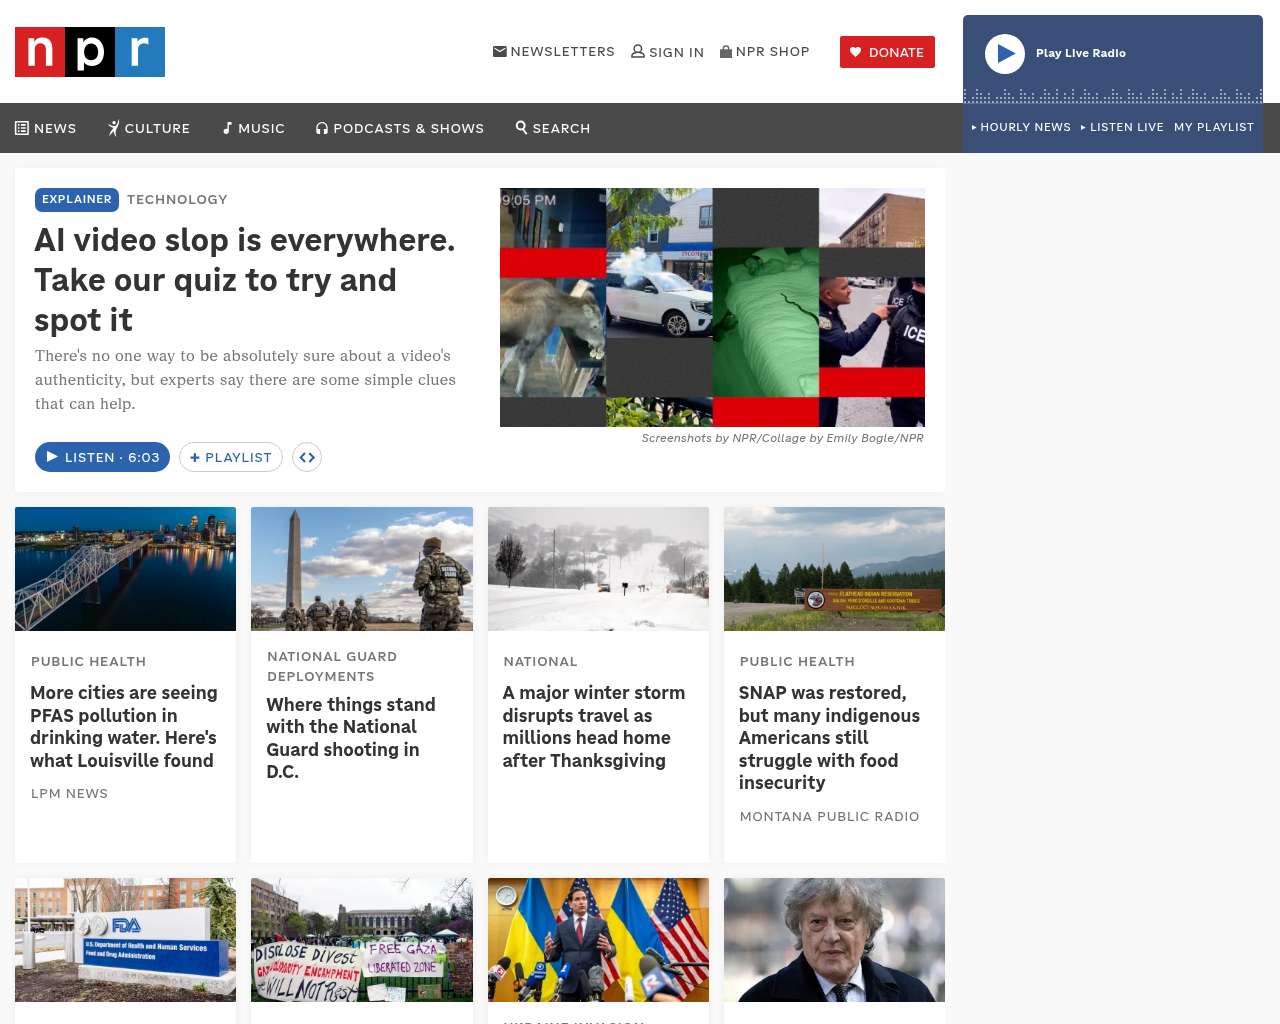The height and width of the screenshot is (1024, 1280).
Task: Expand the News navigation menu
Action: click(46, 128)
